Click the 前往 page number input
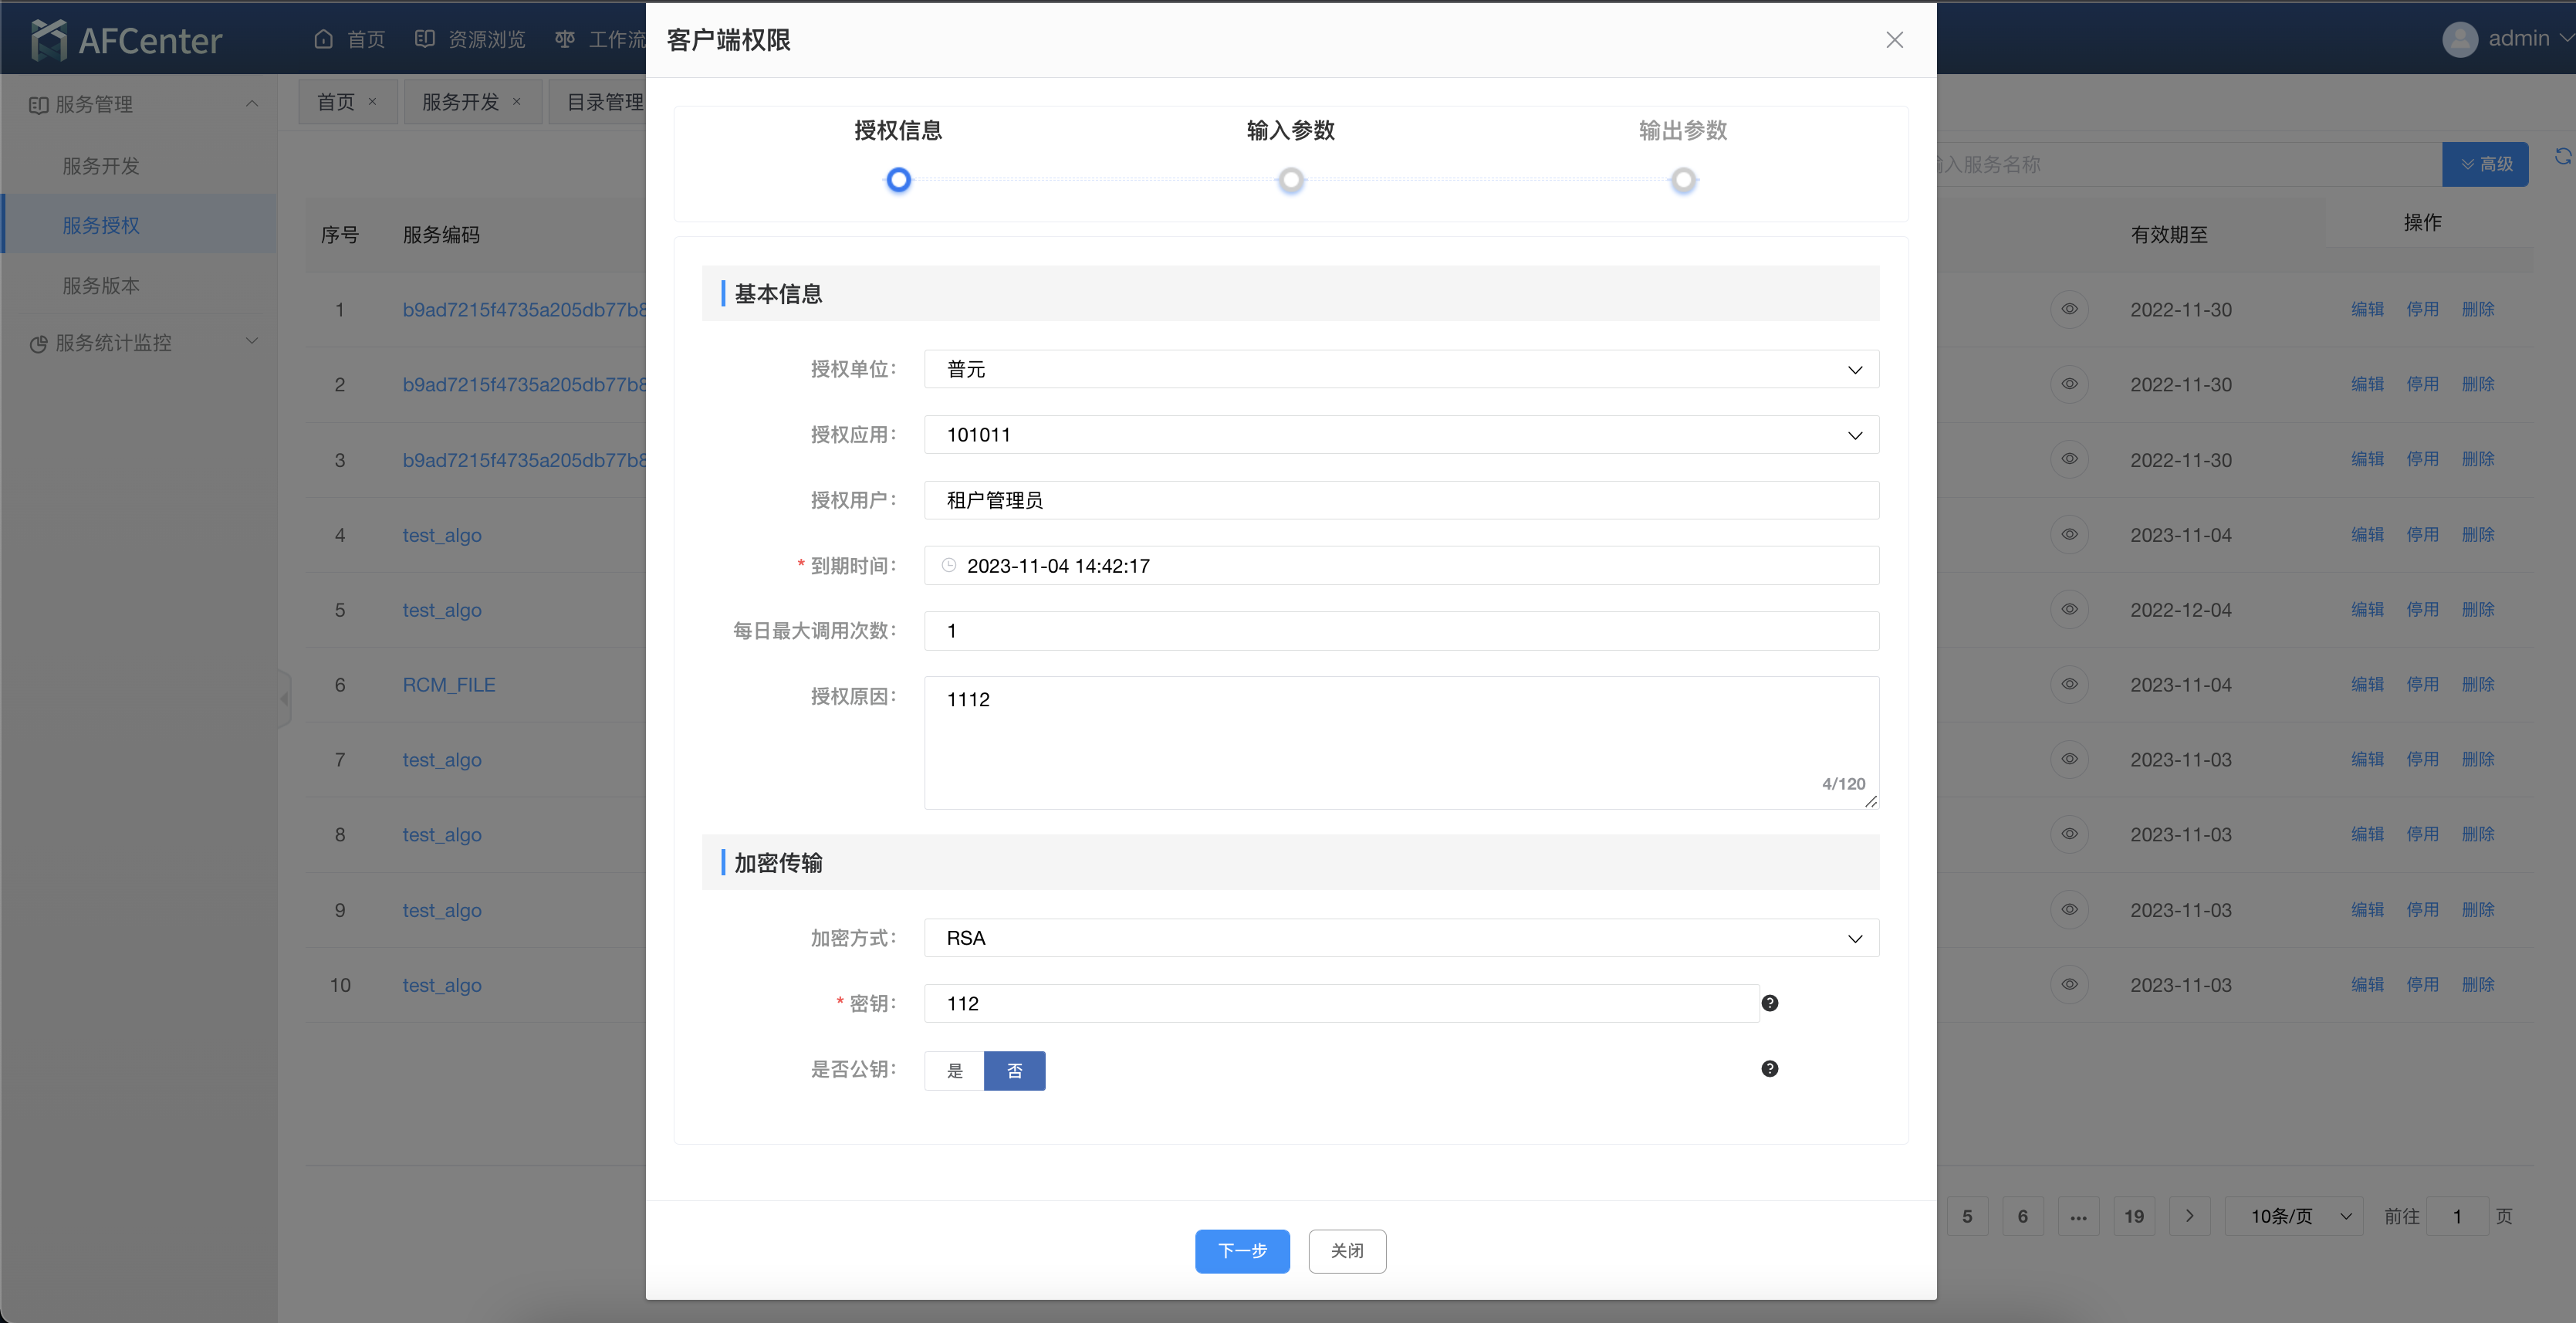This screenshot has width=2576, height=1323. click(x=2457, y=1216)
